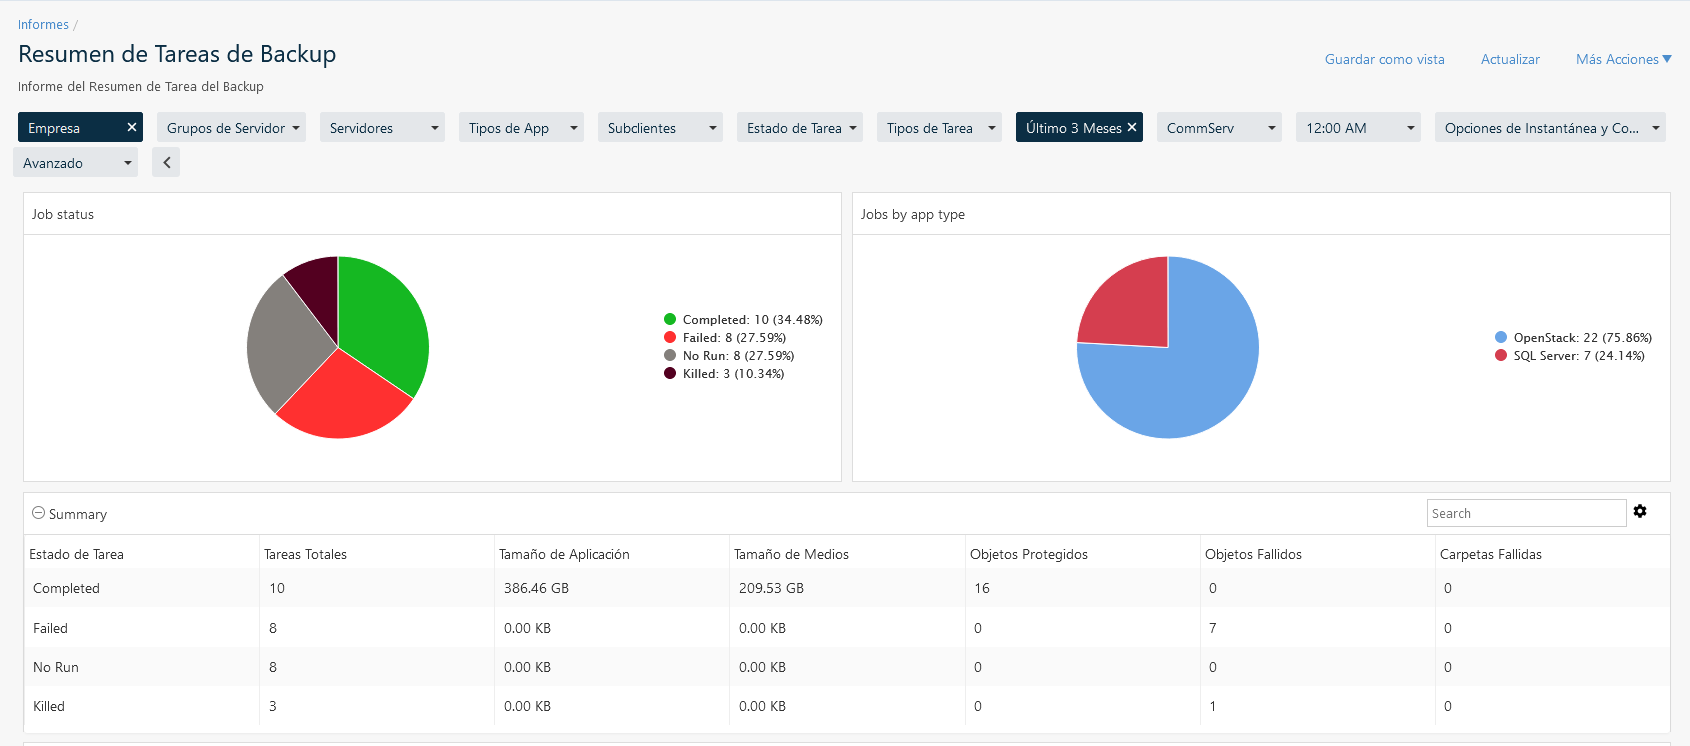Toggle Failed series red legend marker
Image resolution: width=1690 pixels, height=746 pixels.
670,337
